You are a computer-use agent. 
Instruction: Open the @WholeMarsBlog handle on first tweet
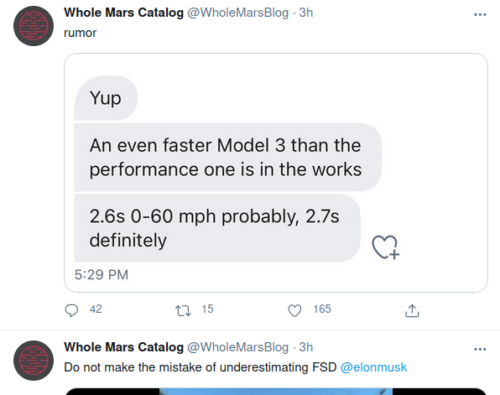[x=238, y=13]
